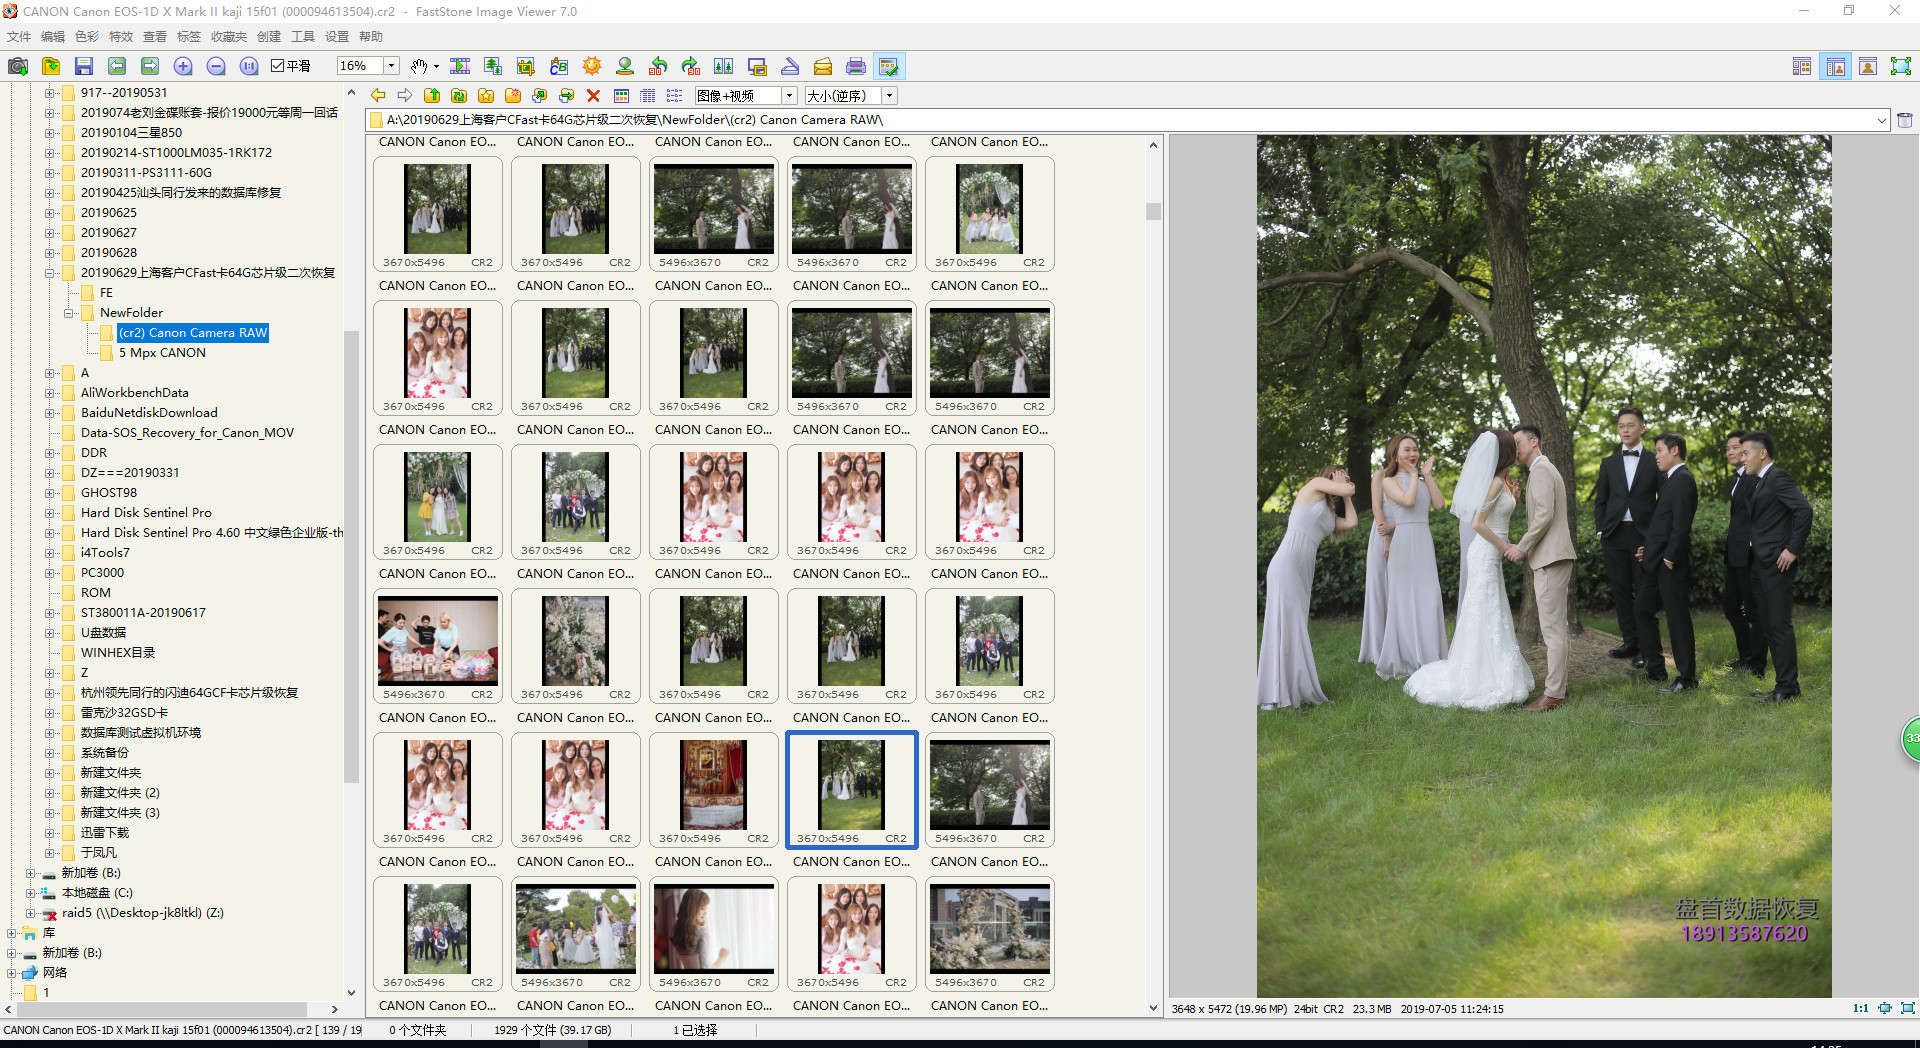Click the full screen green arrows icon
The height and width of the screenshot is (1048, 1920).
[1901, 66]
